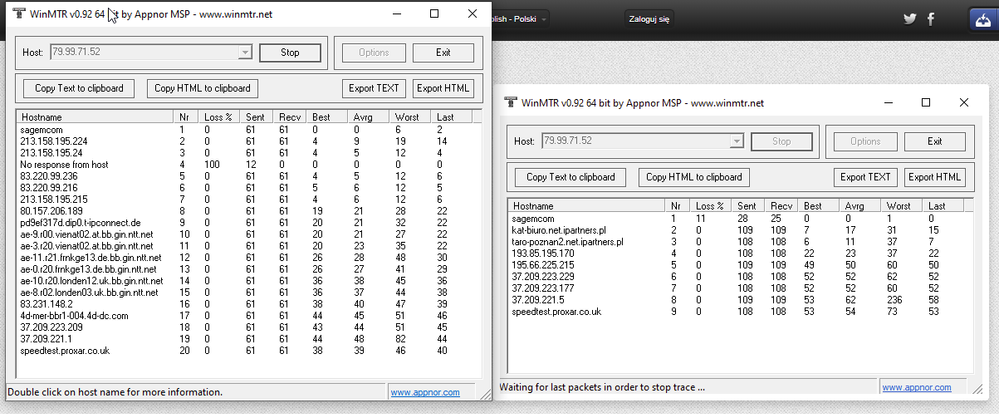Minimize the right WinMTR window

(x=881, y=102)
